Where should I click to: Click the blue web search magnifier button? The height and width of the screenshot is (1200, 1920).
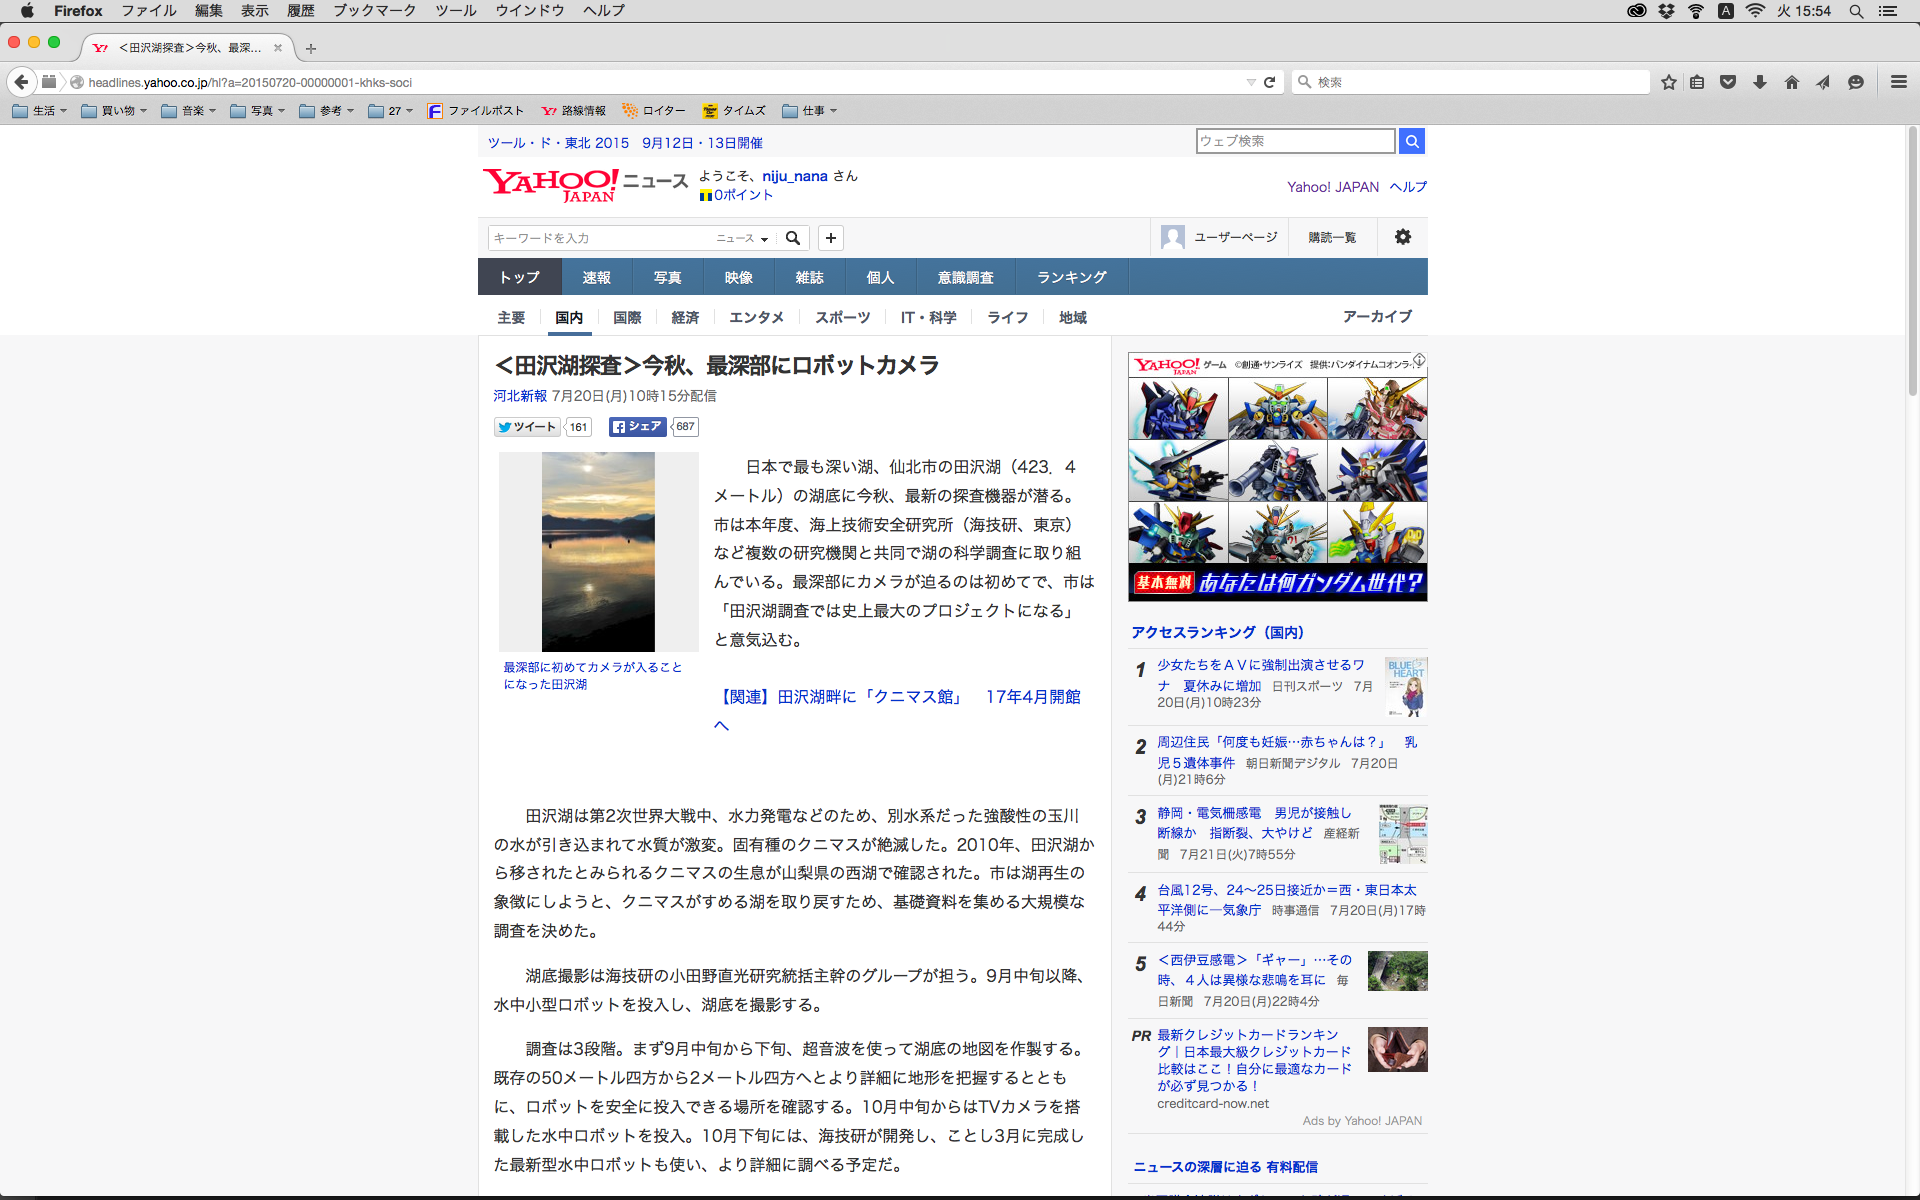pyautogui.click(x=1411, y=141)
